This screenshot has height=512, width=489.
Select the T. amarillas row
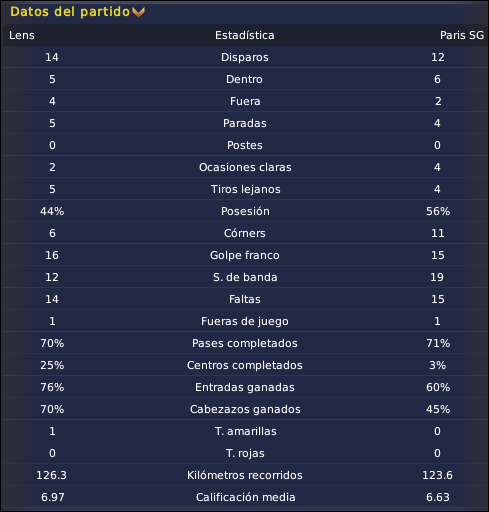point(245,431)
